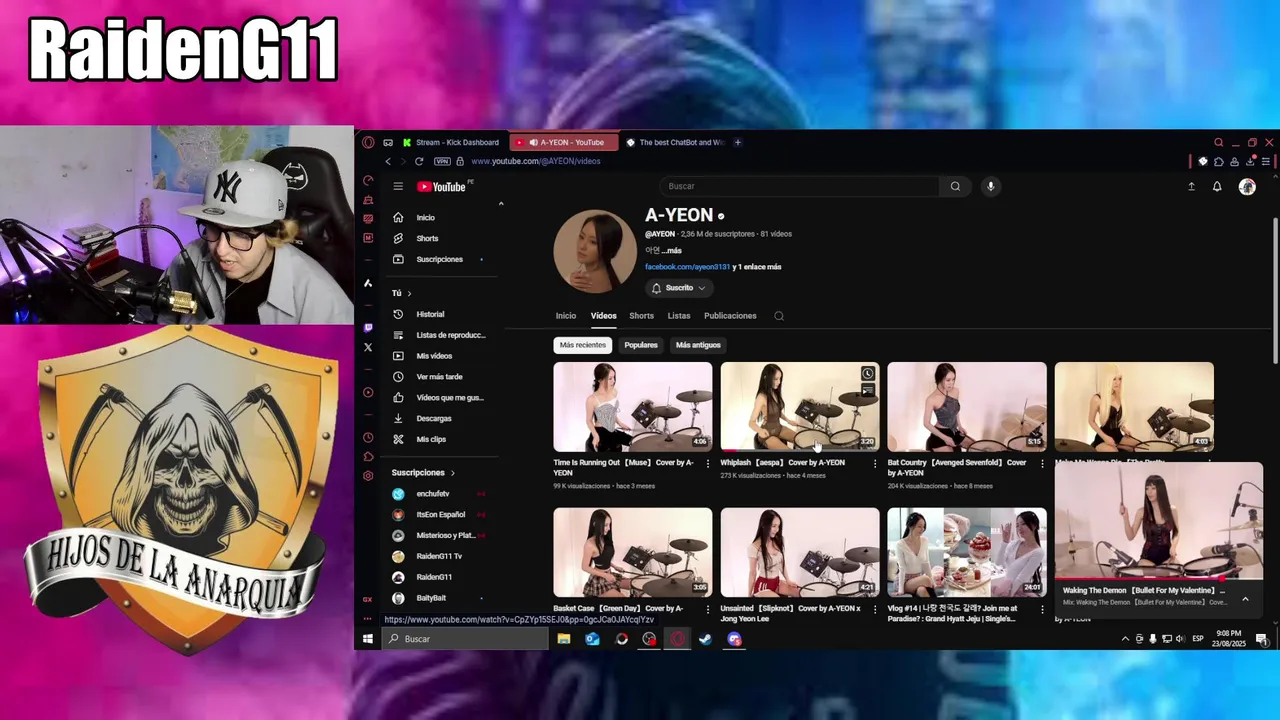Open the Shorts channel tab
Viewport: 1280px width, 720px height.
coord(641,316)
